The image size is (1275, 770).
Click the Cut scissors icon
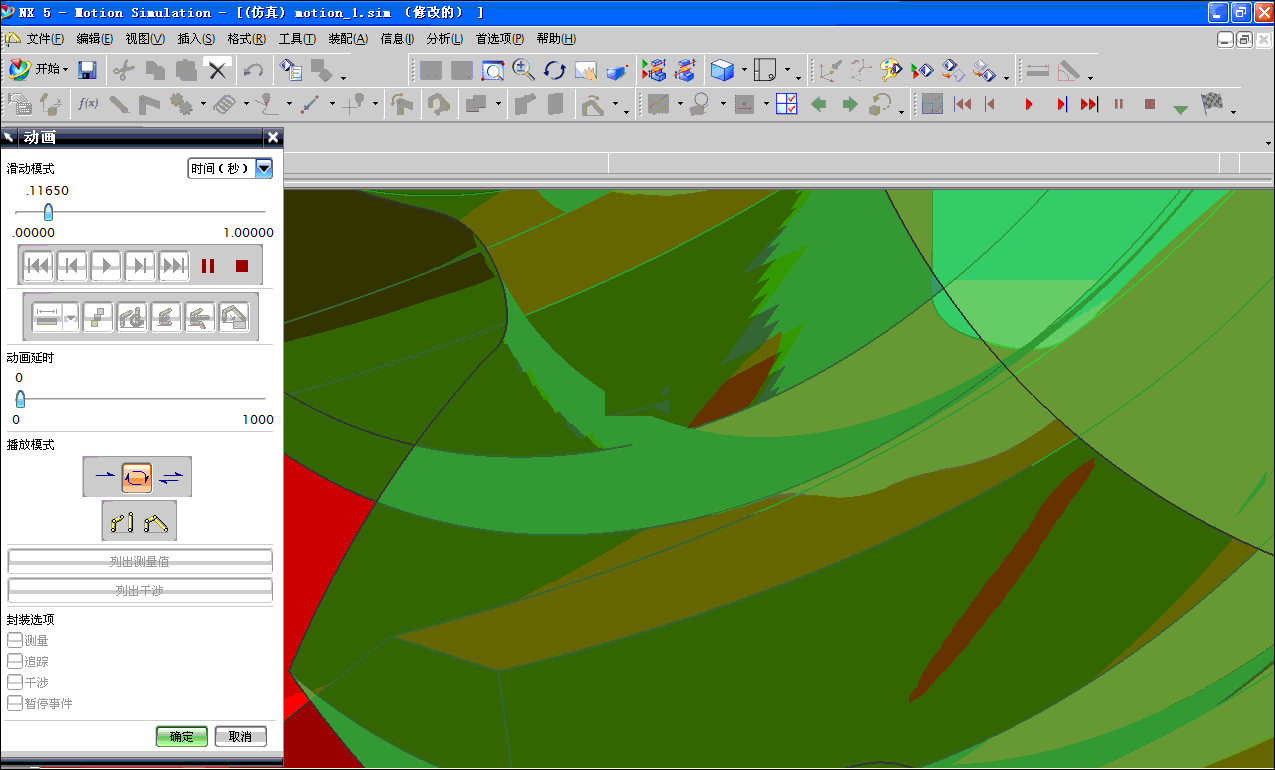(123, 70)
